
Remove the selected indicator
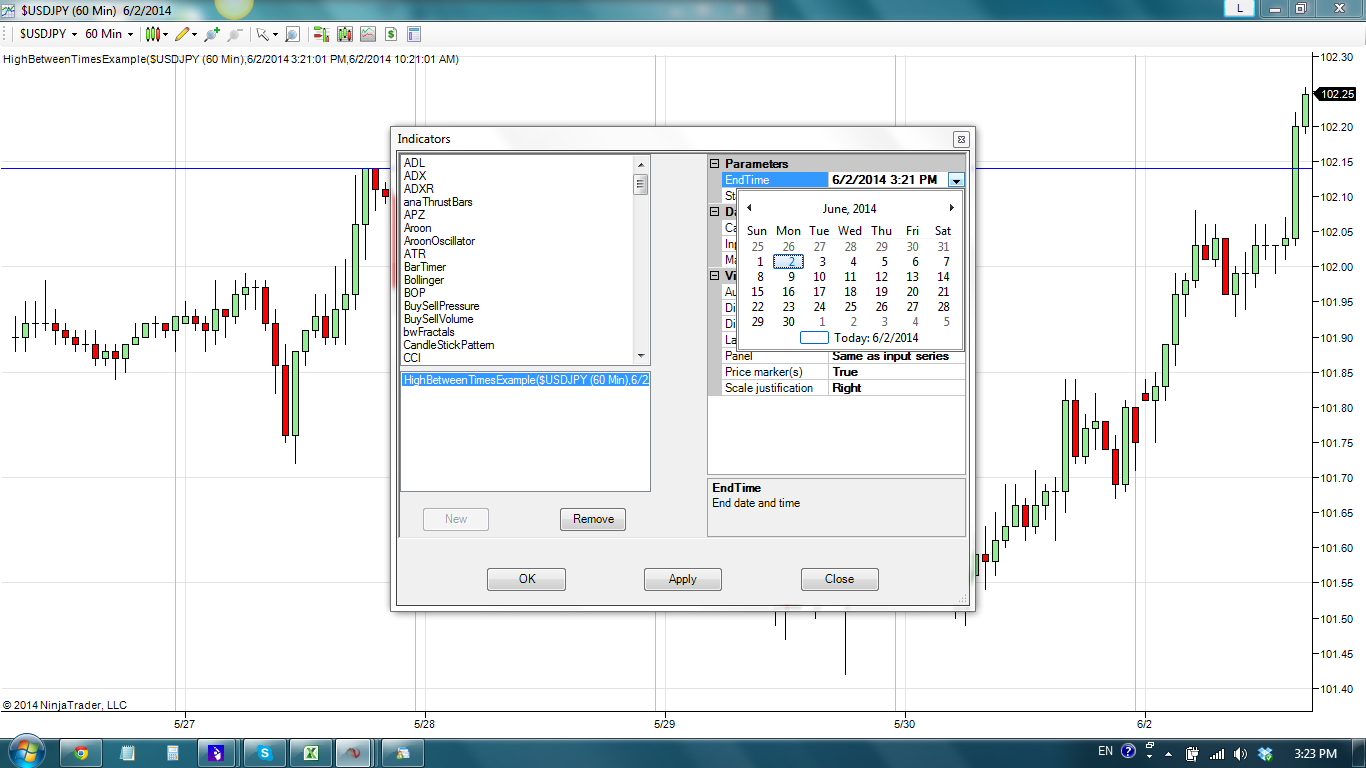point(593,519)
